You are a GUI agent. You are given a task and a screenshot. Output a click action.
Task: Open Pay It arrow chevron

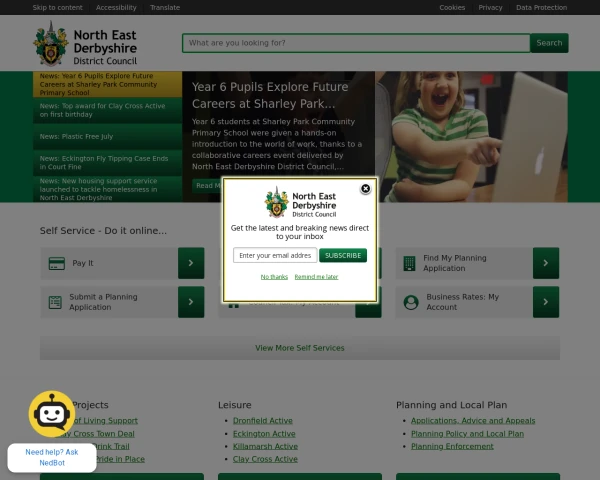(x=191, y=263)
